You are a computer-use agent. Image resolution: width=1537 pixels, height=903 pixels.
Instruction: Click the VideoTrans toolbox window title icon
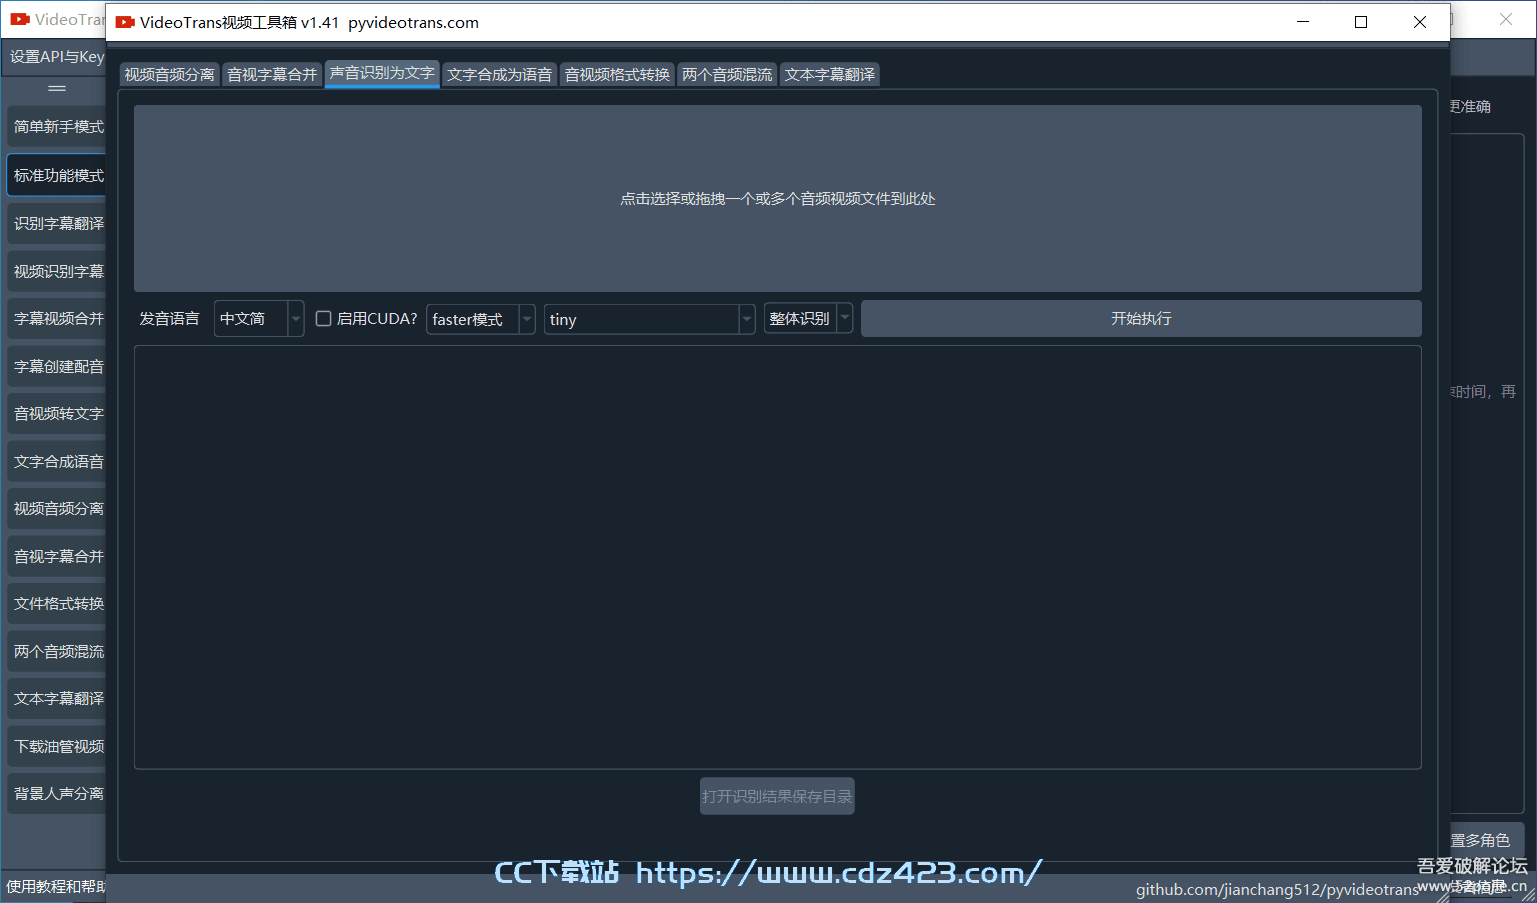pos(125,22)
